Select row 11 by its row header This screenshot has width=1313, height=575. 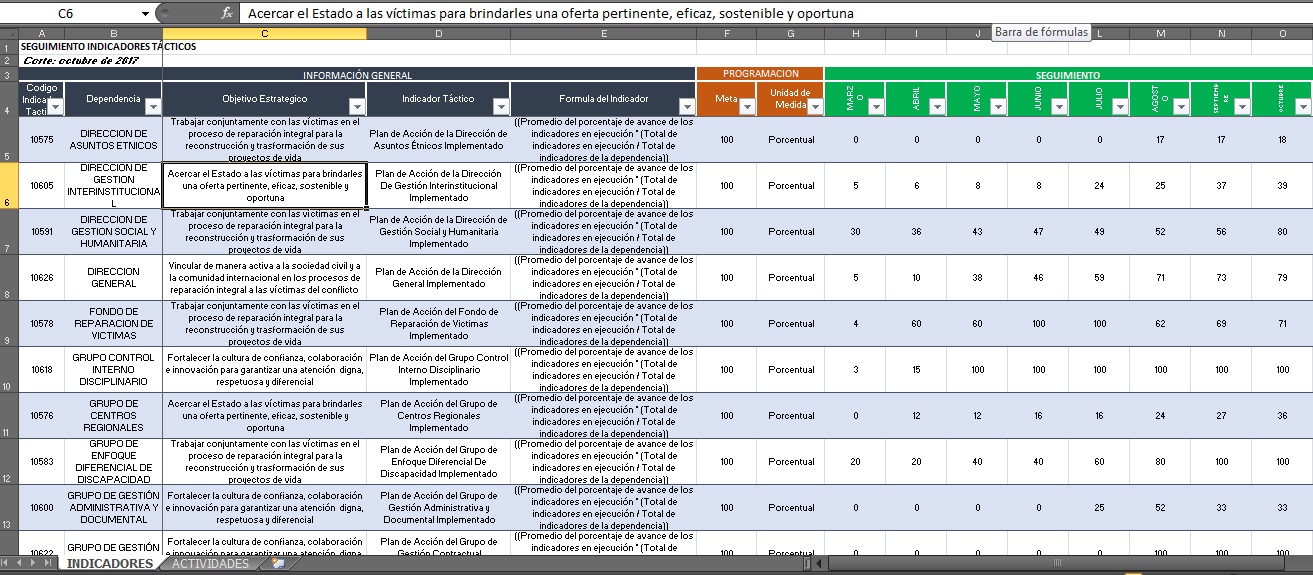(8, 415)
